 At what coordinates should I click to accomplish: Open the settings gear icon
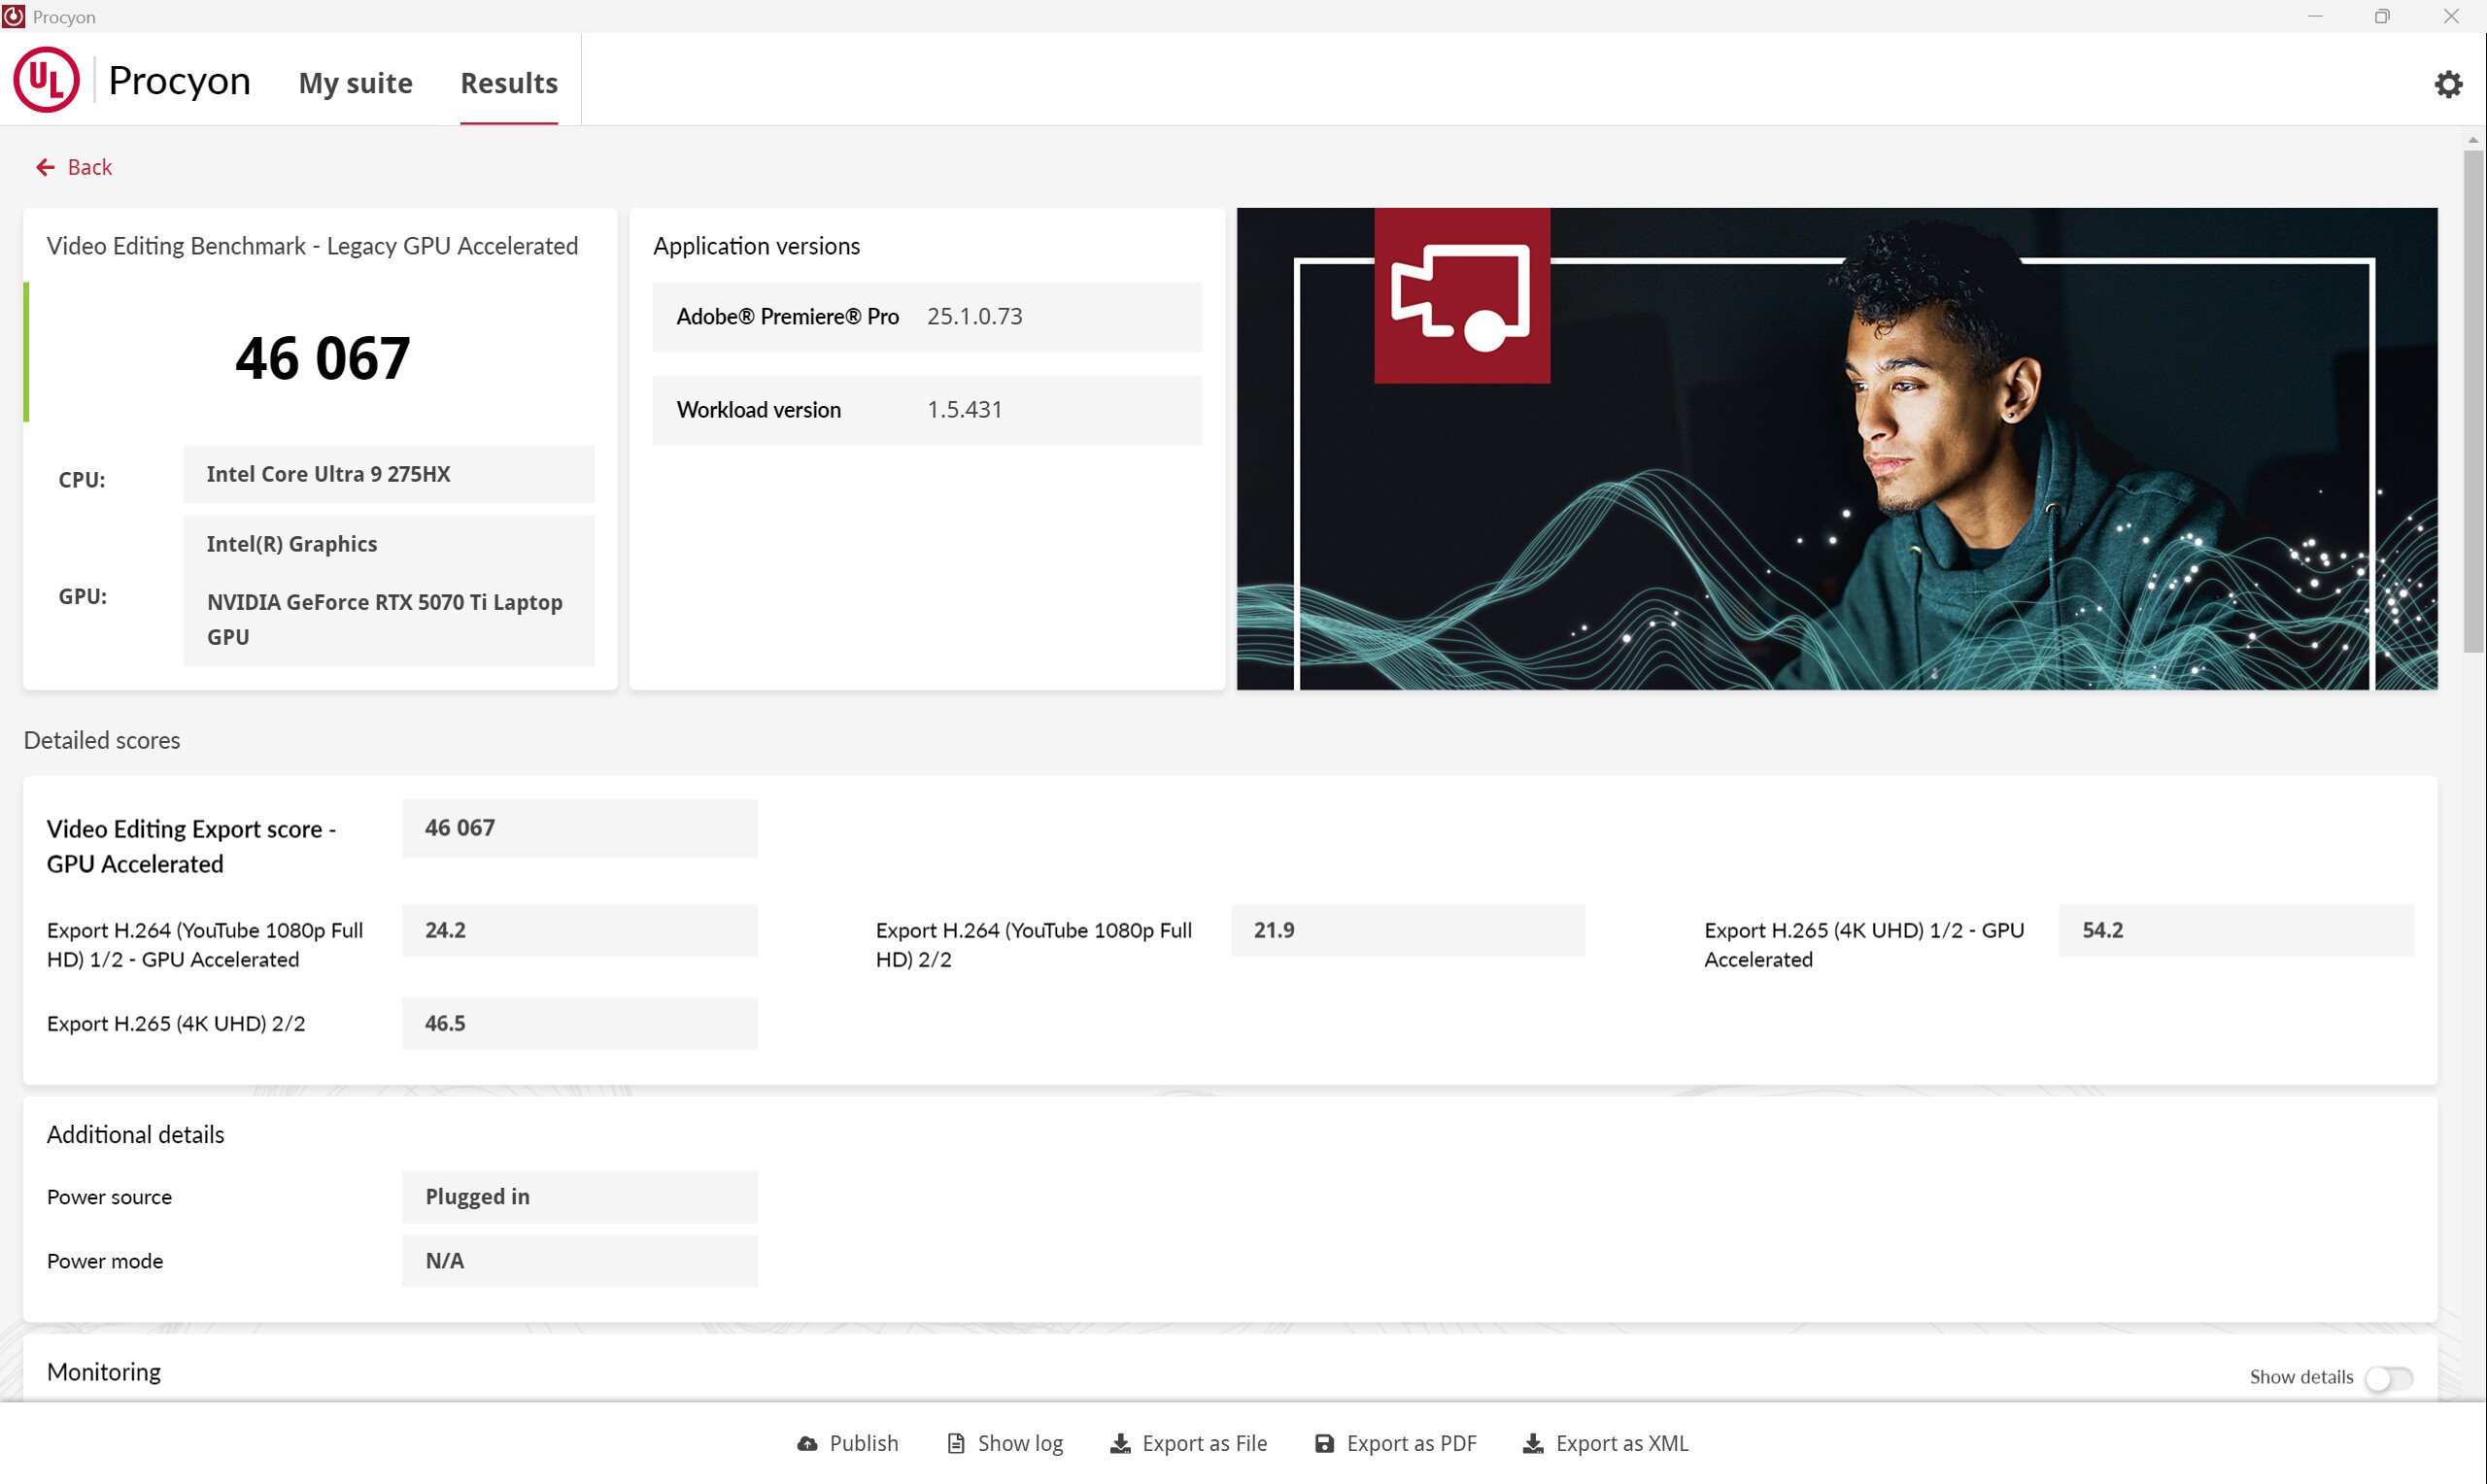2447,84
